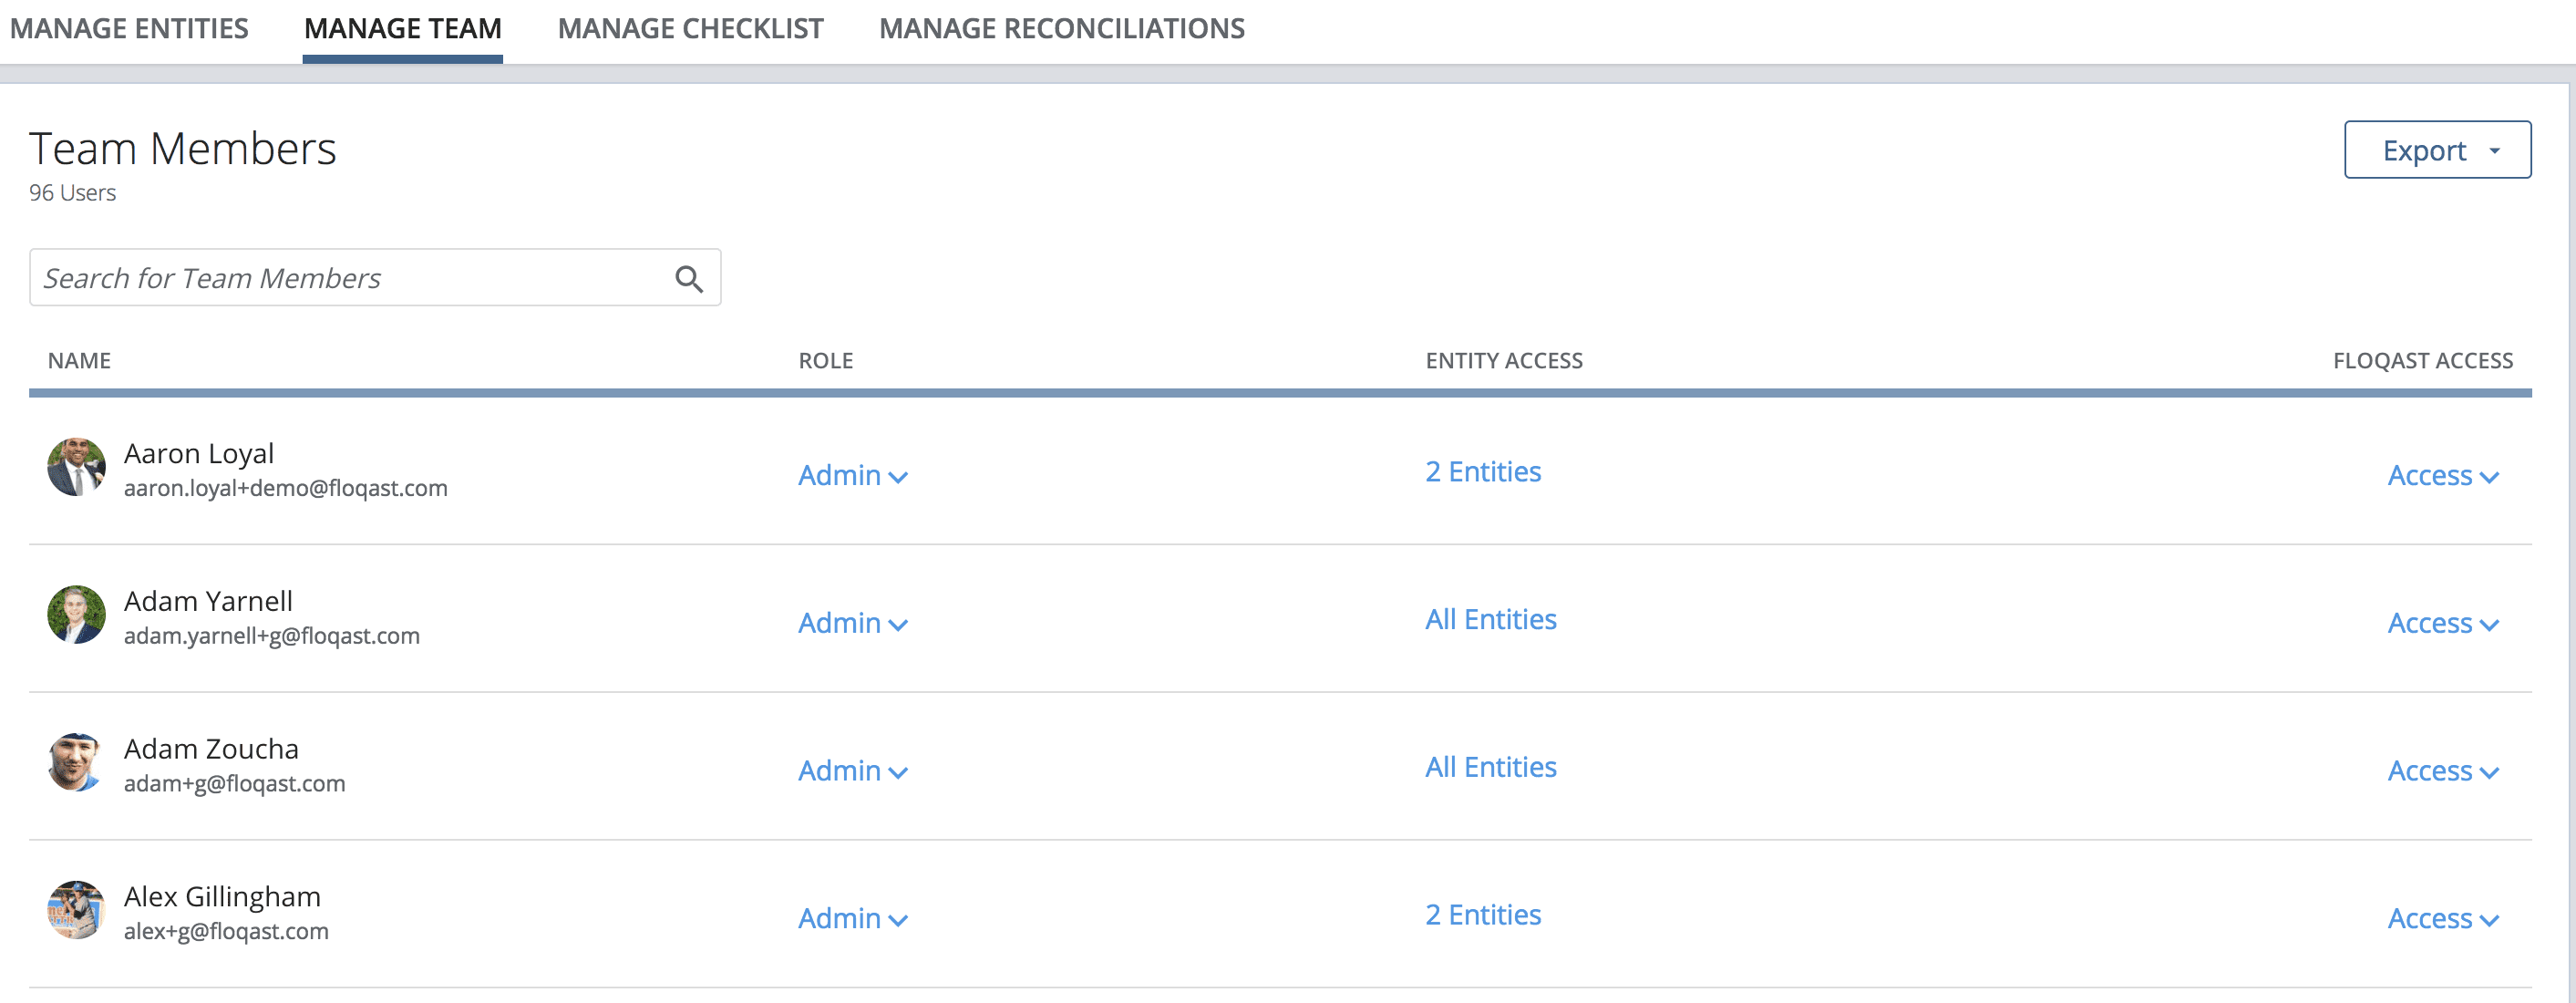Select the name Adam Yarnell
2576x1003 pixels.
[x=208, y=601]
